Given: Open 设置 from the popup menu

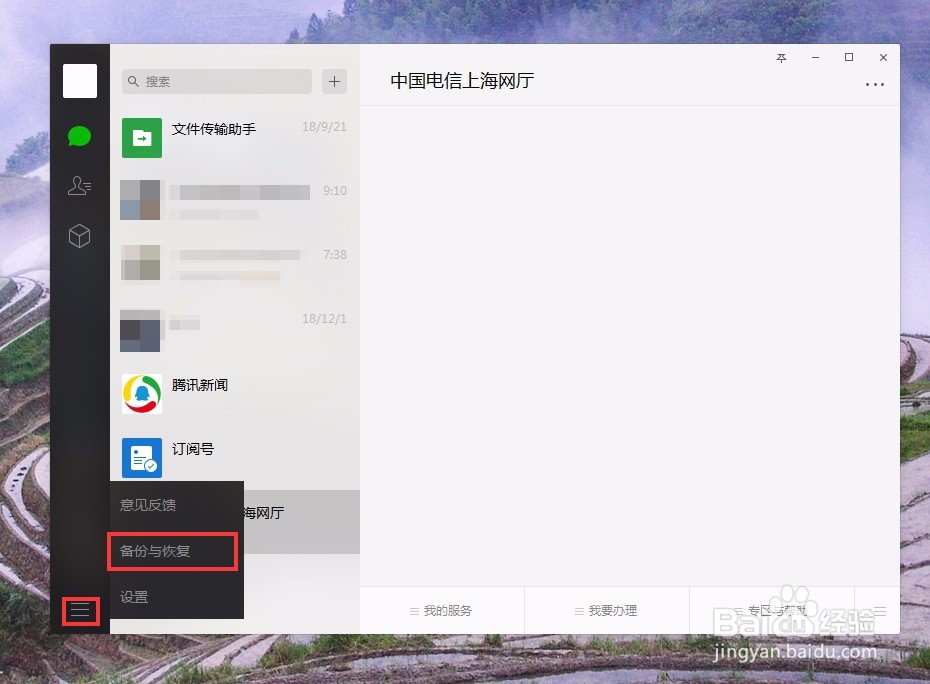Looking at the screenshot, I should pyautogui.click(x=134, y=597).
